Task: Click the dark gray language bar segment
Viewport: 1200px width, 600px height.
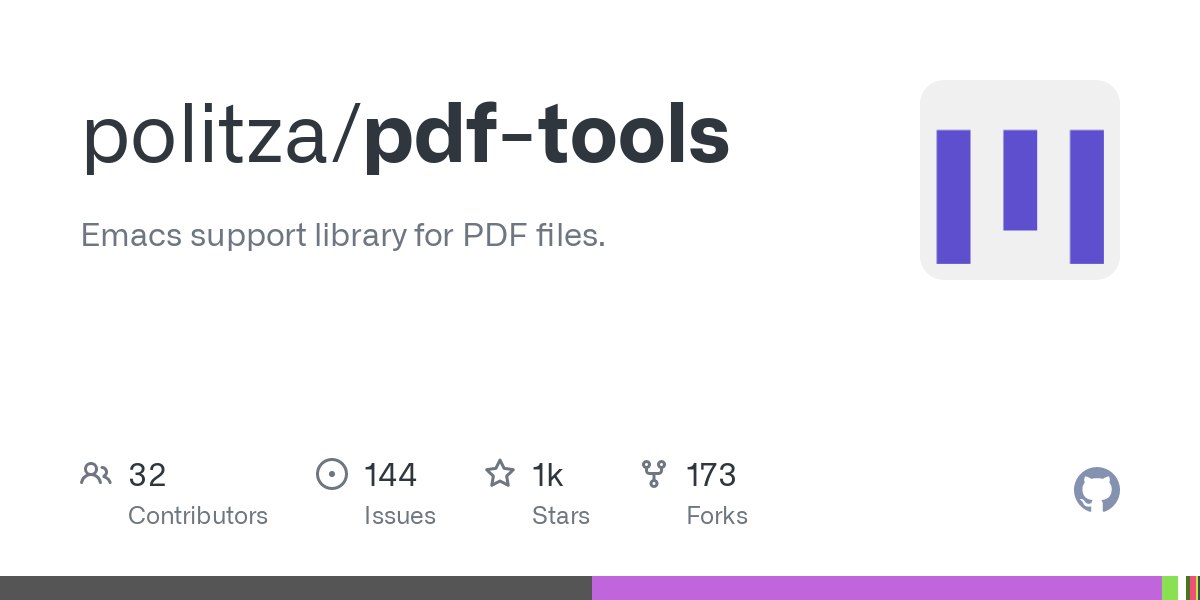Action: (296, 588)
